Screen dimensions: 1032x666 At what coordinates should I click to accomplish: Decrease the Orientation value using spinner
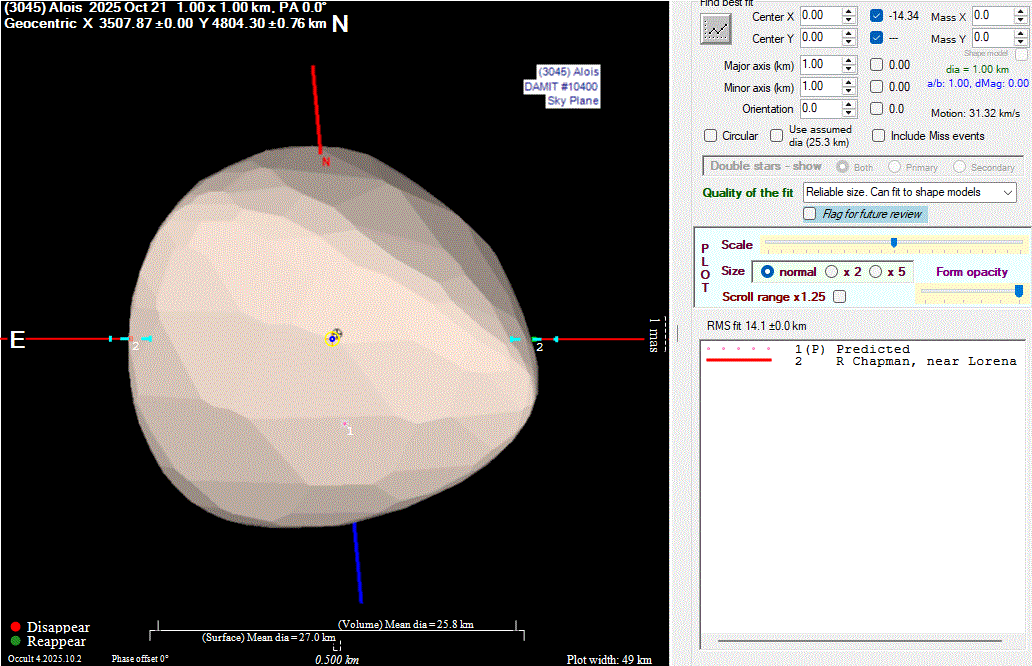click(849, 113)
